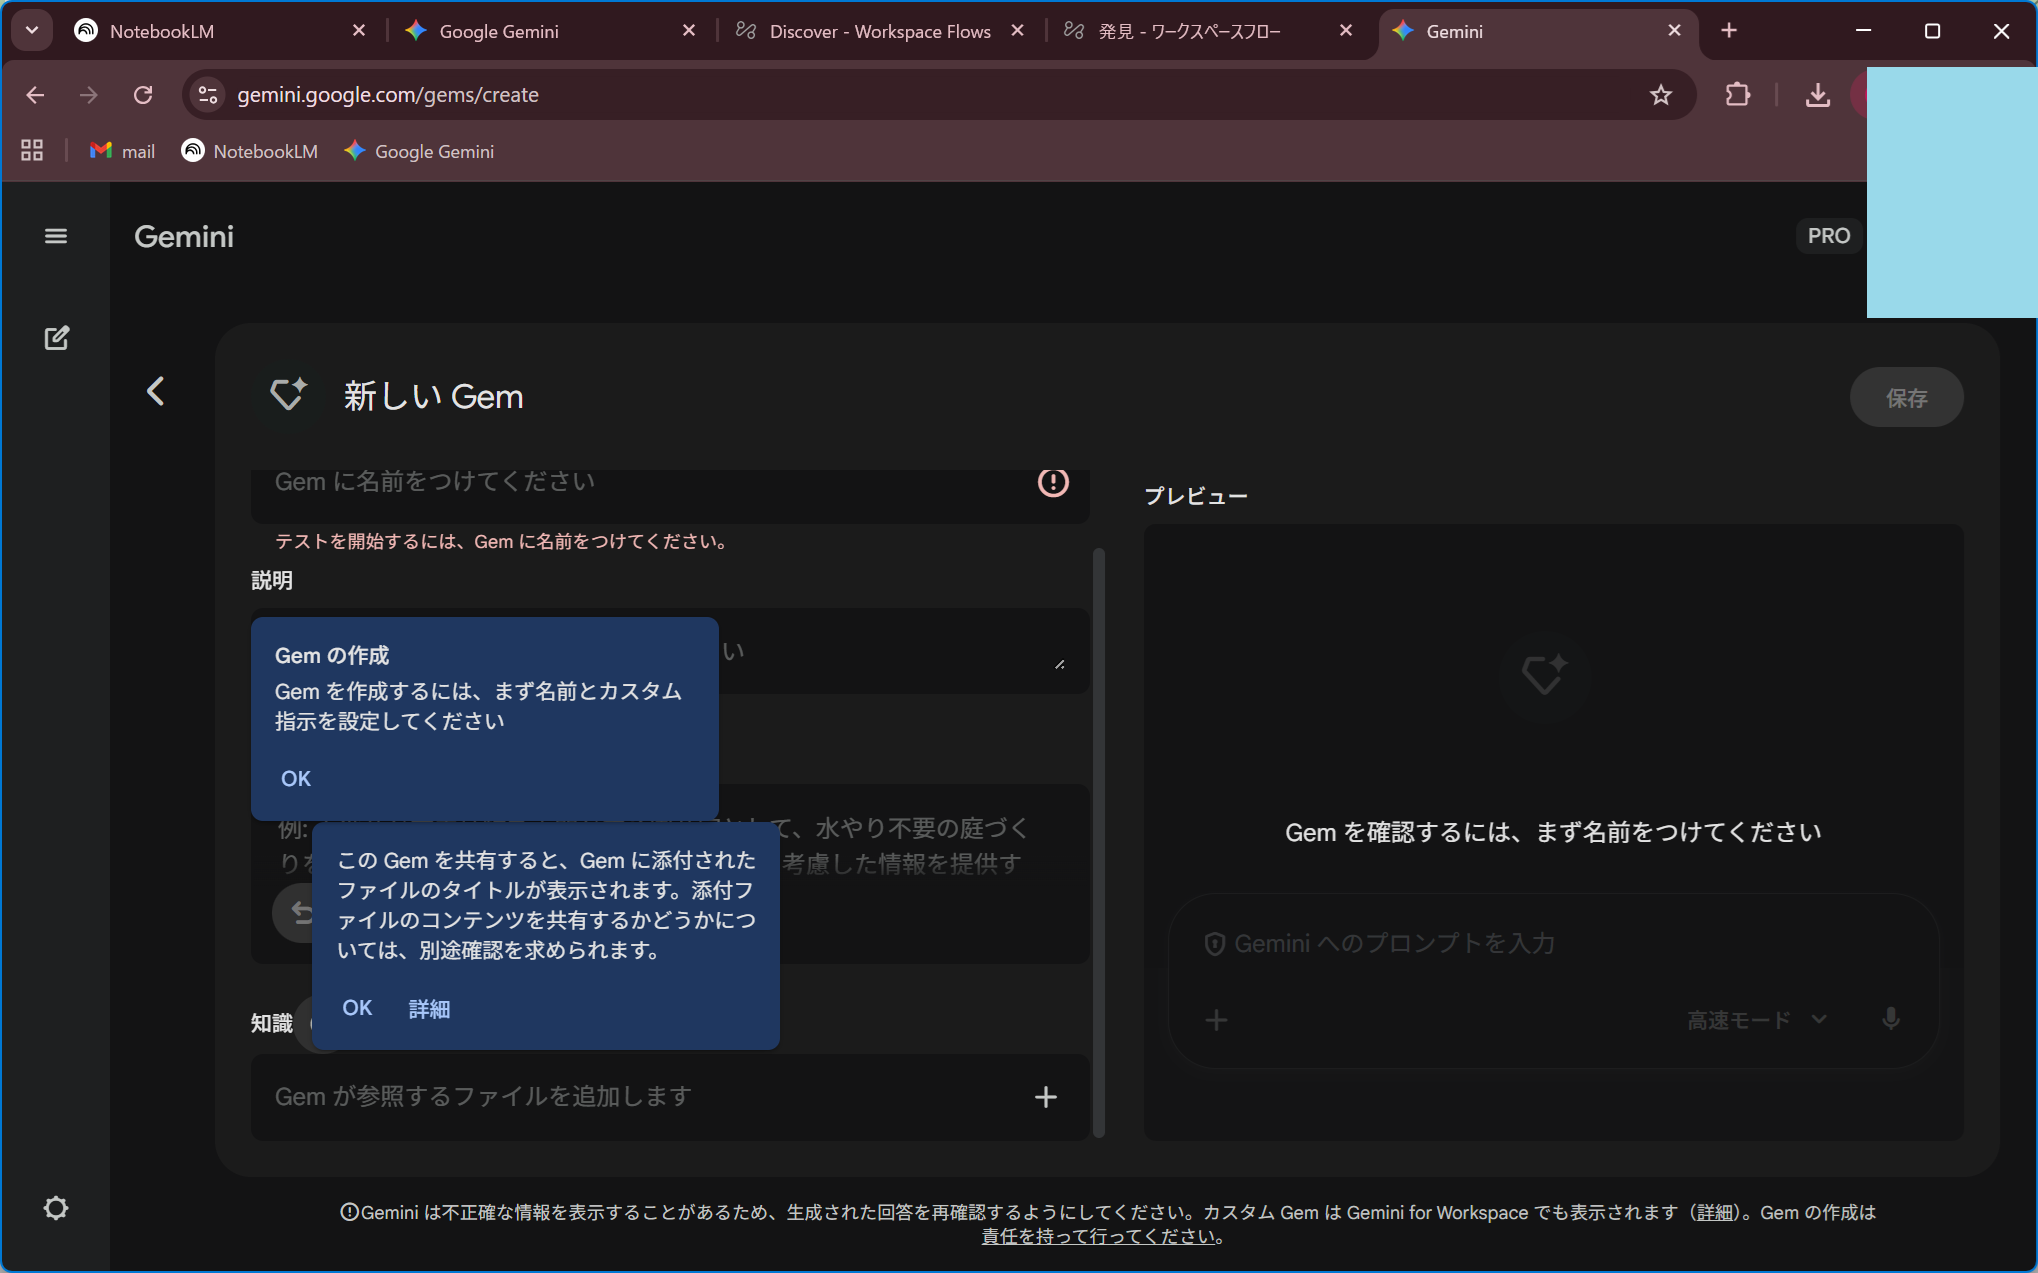
Task: Click the PRO plan badge
Action: tap(1828, 236)
